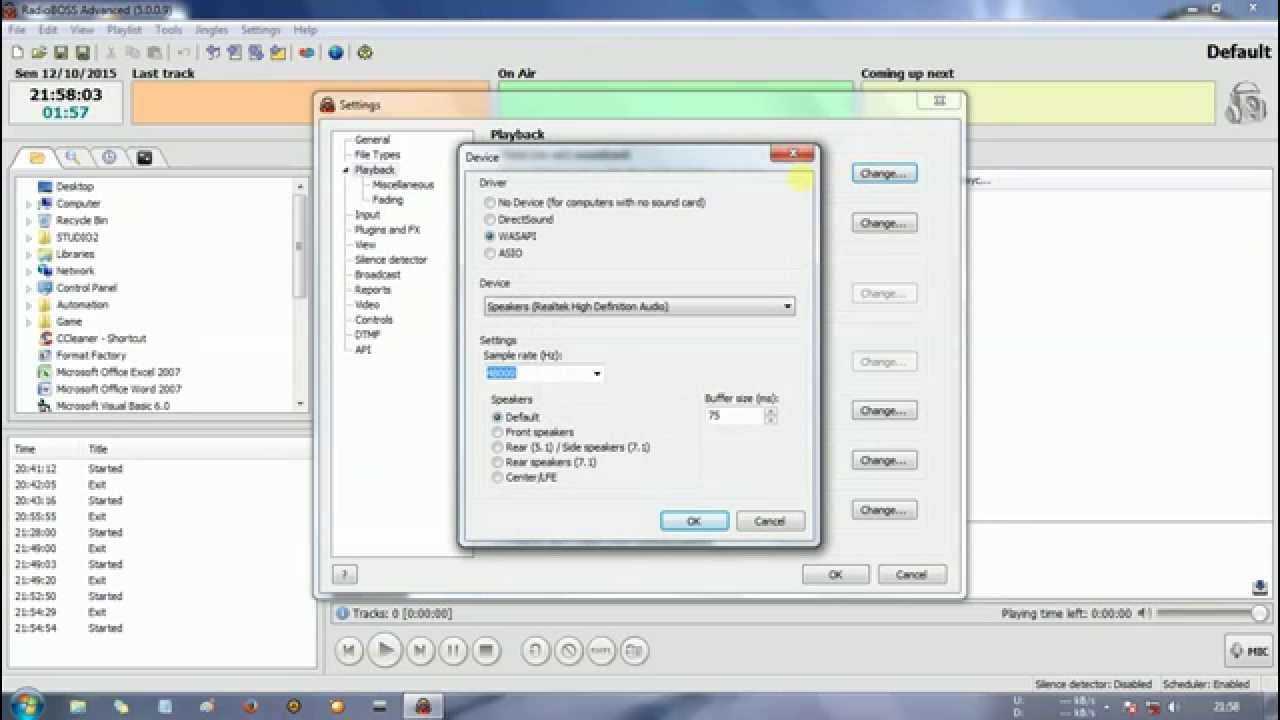
Task: Click the red-and-blue toolbar icon
Action: (306, 52)
